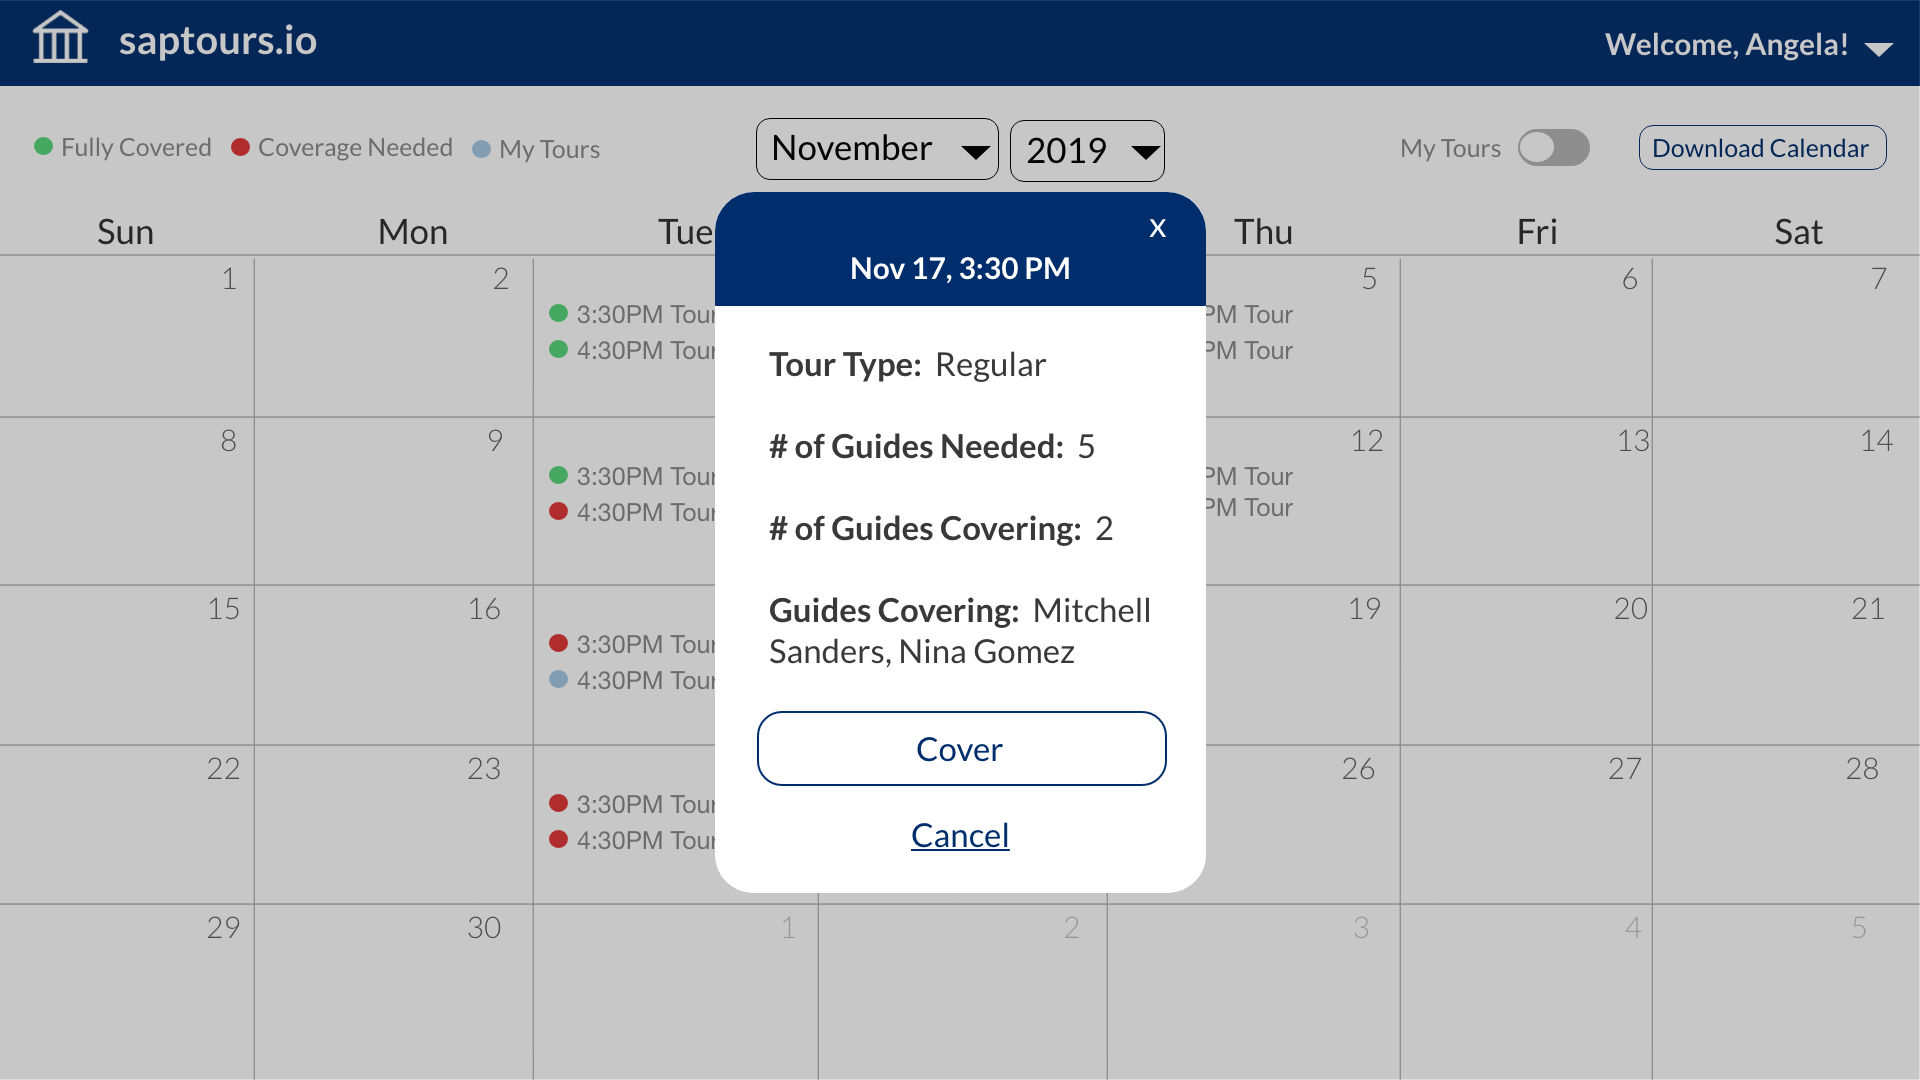Click the green Fully Covered legend dot

[42, 146]
